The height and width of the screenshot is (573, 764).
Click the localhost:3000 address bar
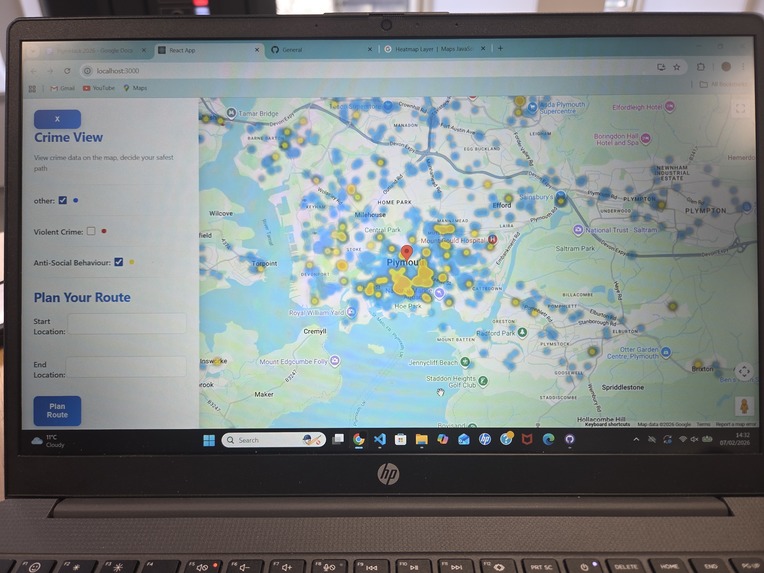click(x=365, y=70)
